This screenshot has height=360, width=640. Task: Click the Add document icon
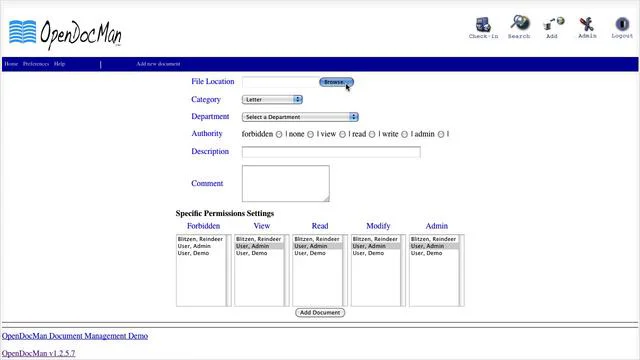coord(553,28)
